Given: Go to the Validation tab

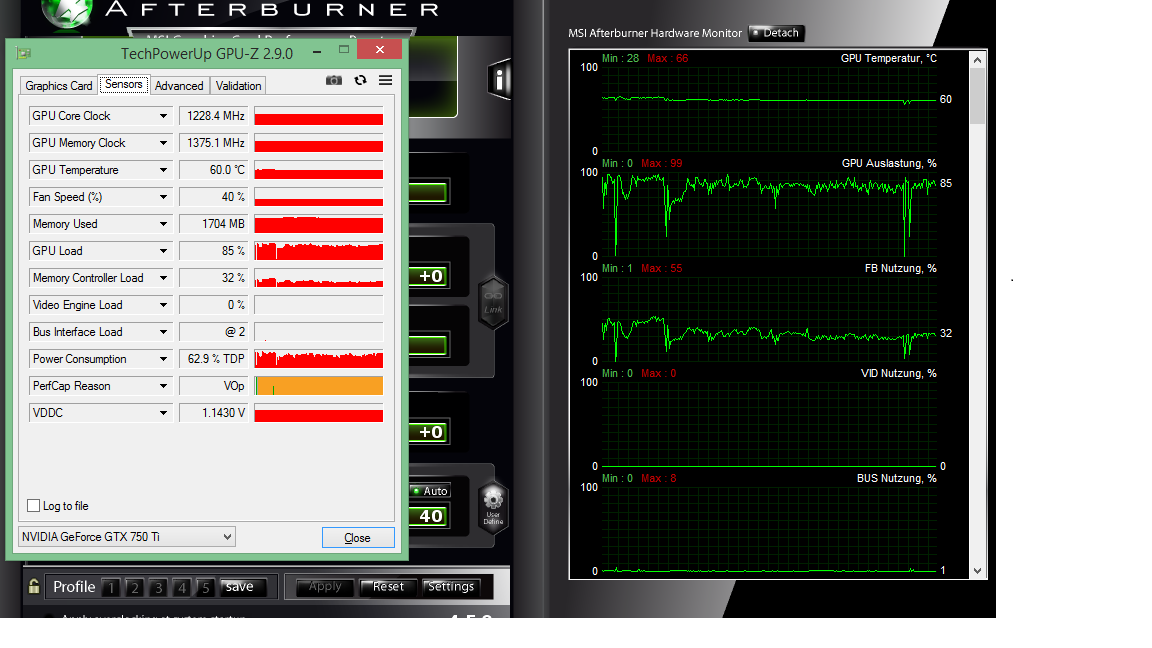Looking at the screenshot, I should coord(238,86).
